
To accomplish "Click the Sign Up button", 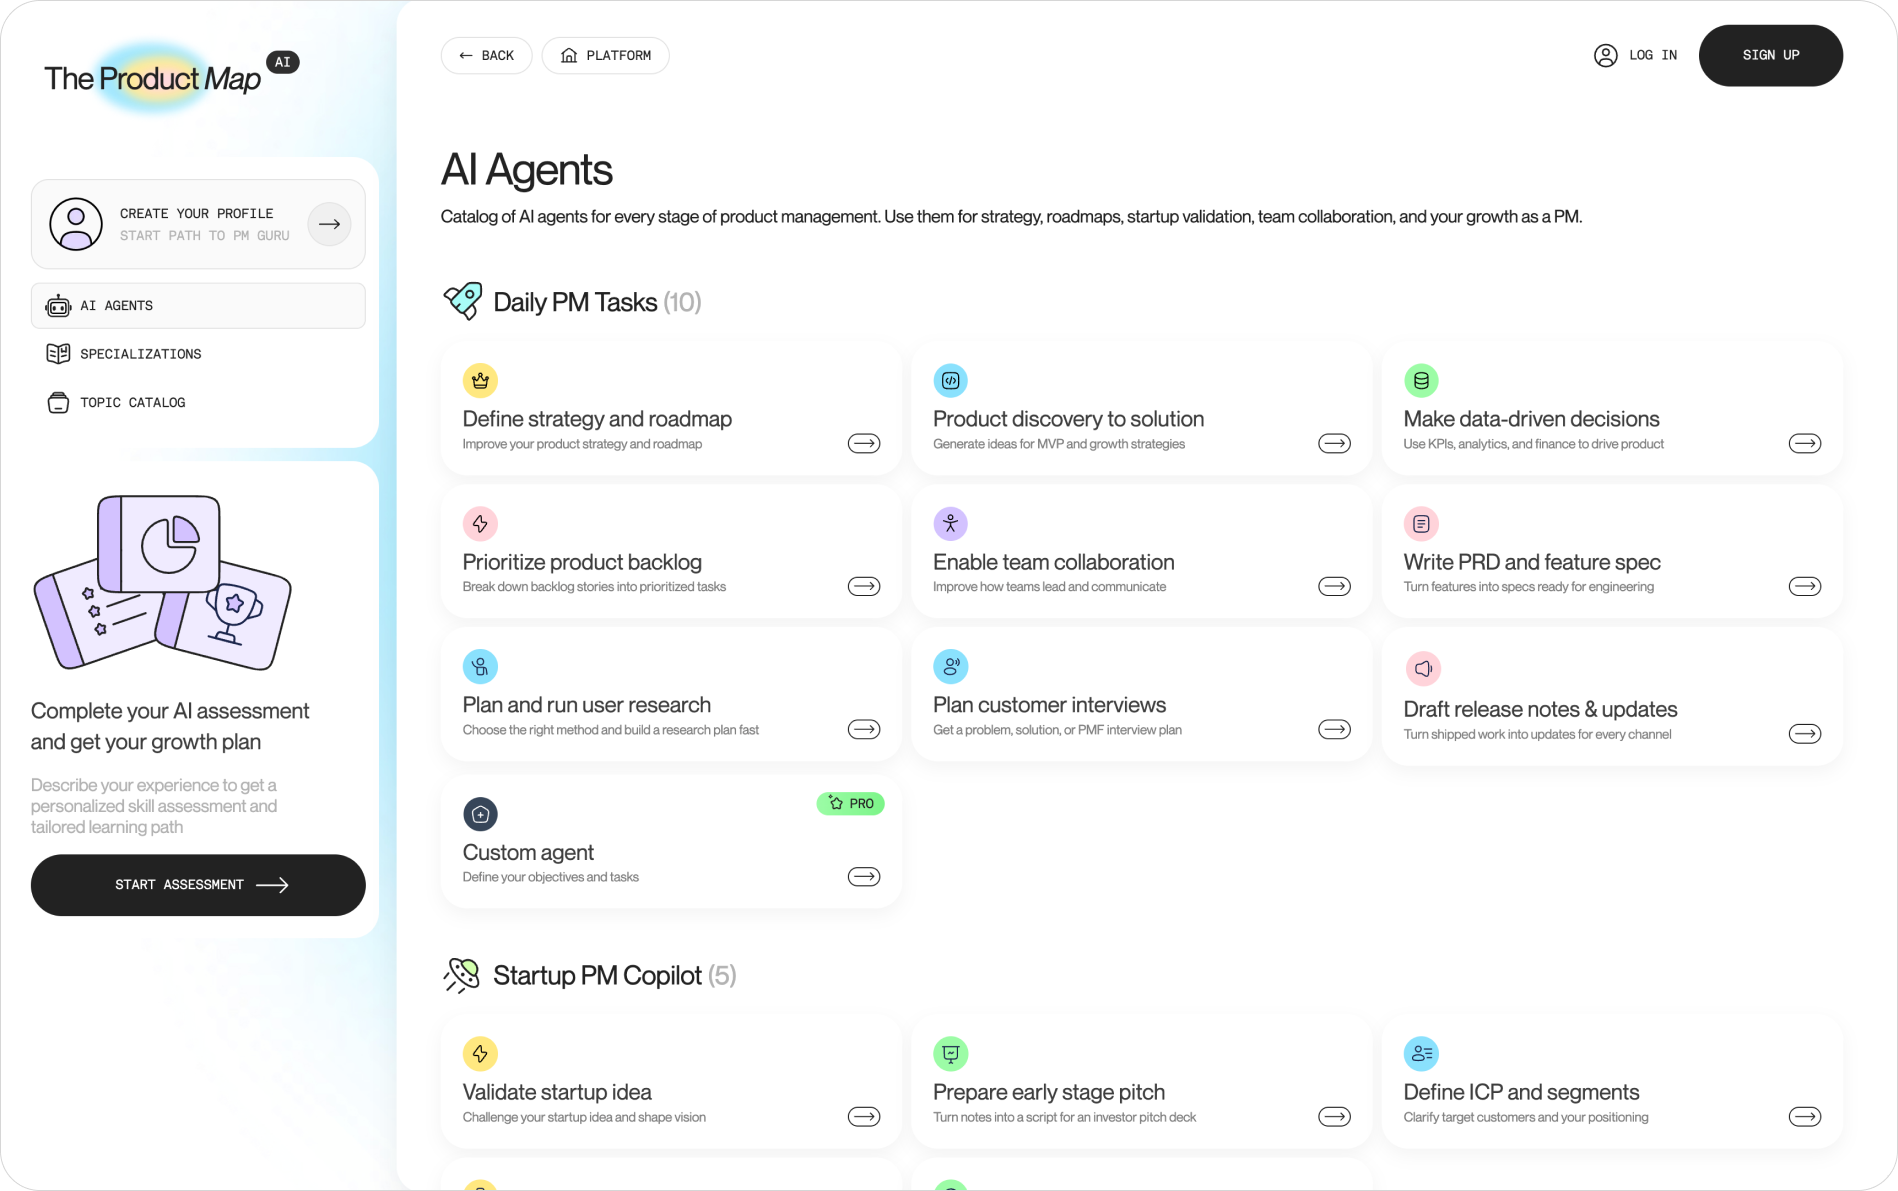I will point(1770,56).
